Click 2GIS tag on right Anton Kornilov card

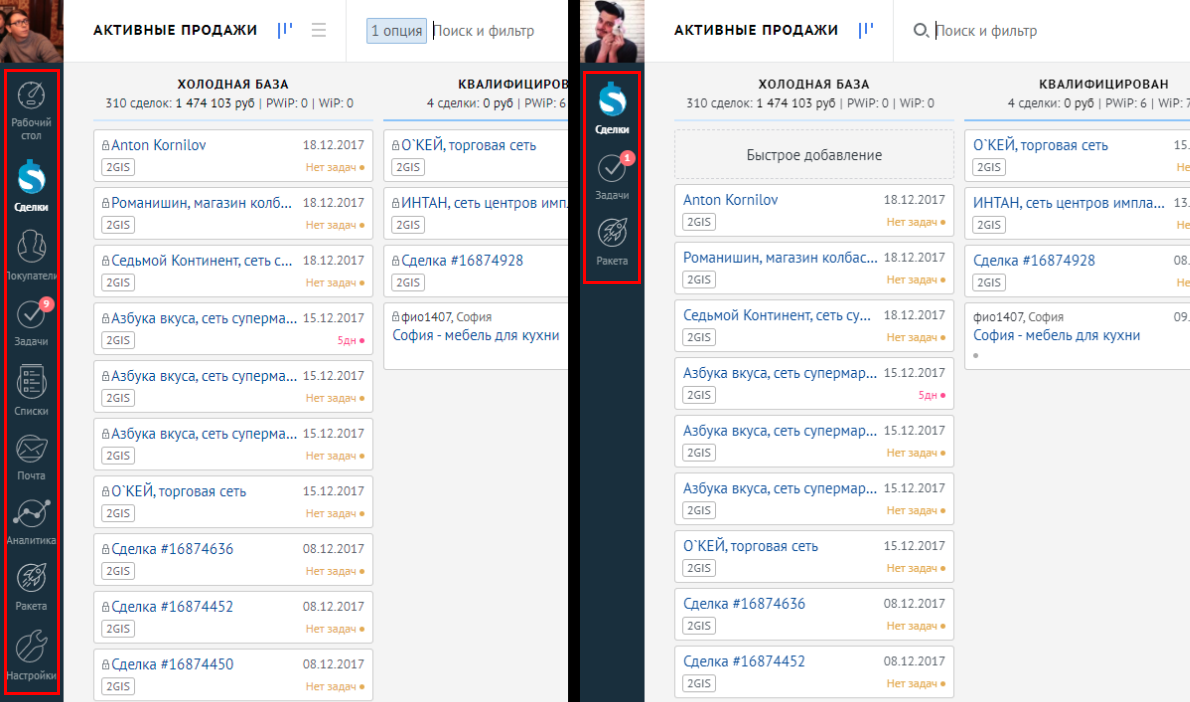[699, 222]
